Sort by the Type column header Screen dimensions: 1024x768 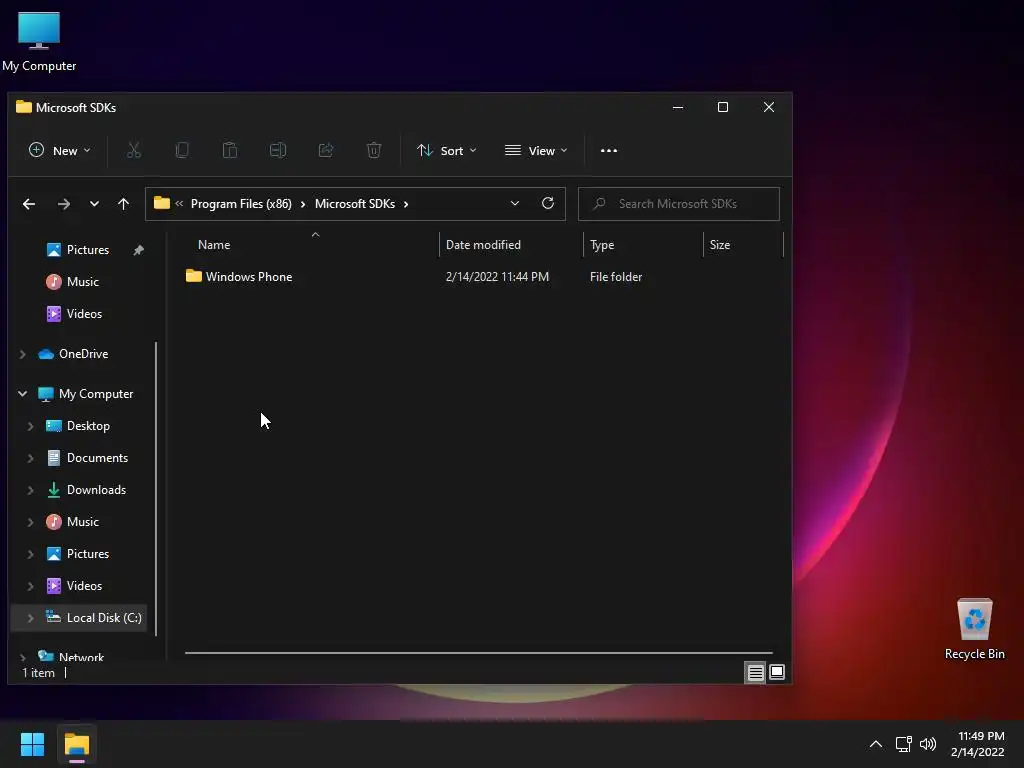click(x=601, y=245)
